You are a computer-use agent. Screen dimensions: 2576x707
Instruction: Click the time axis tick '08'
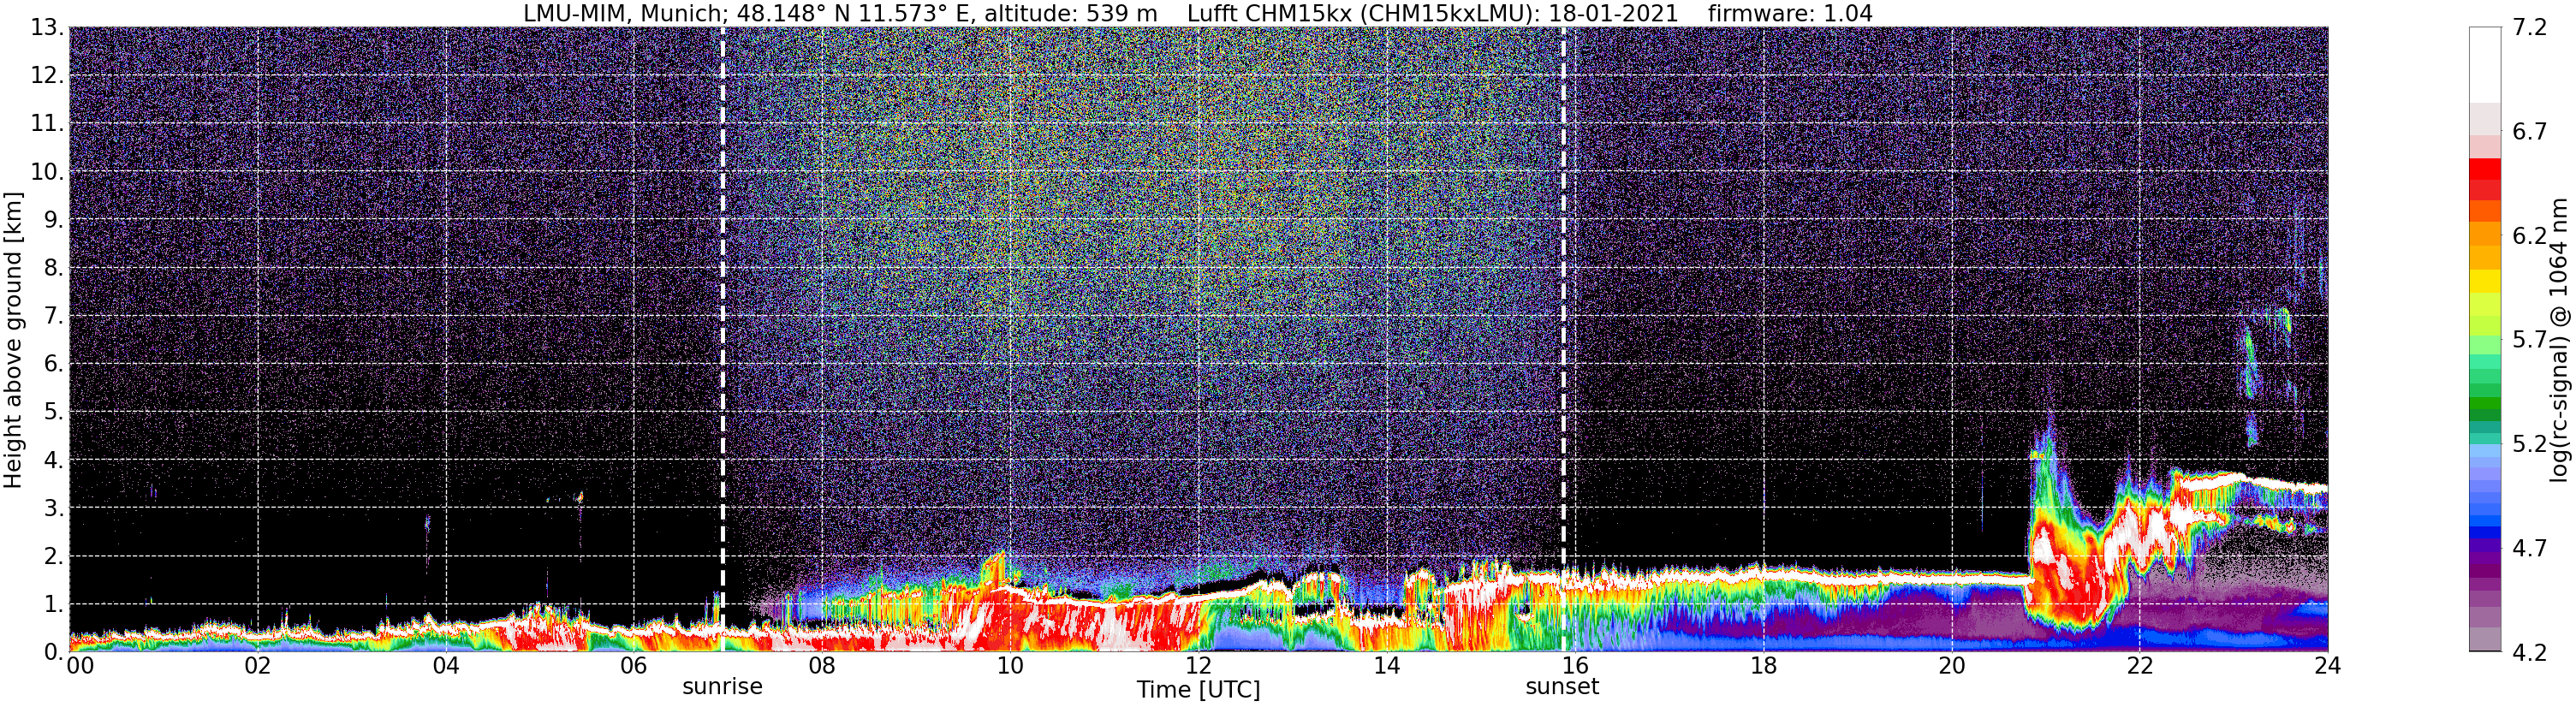click(822, 666)
